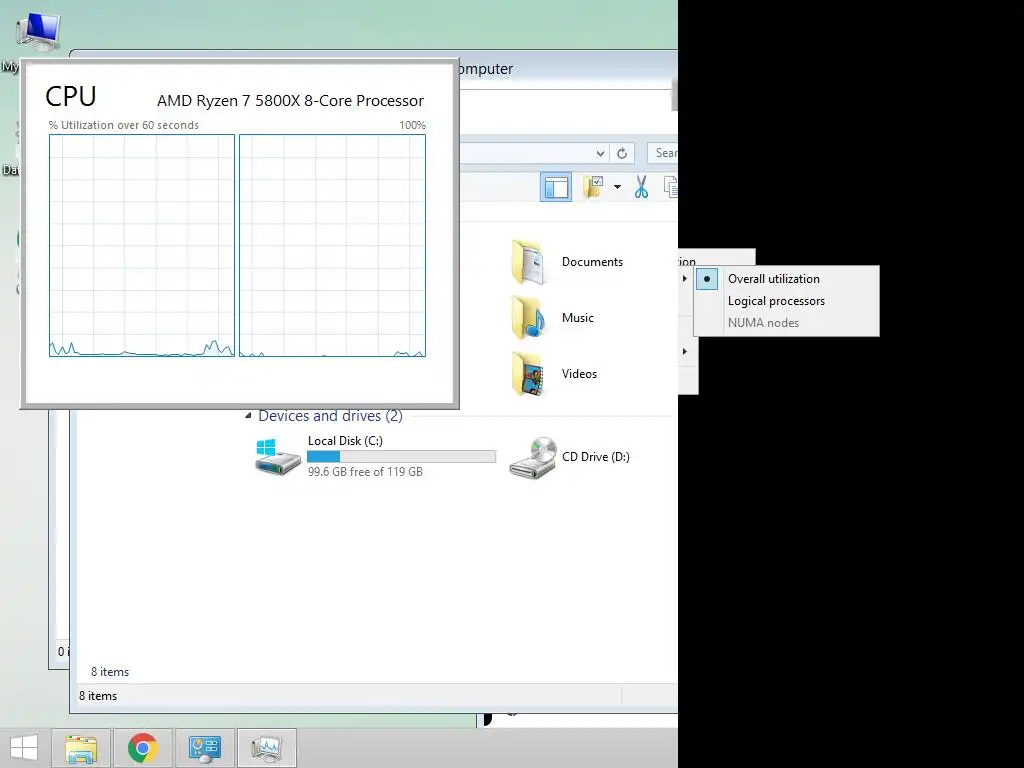
Task: Collapse the Devices and drives group
Action: [248, 415]
